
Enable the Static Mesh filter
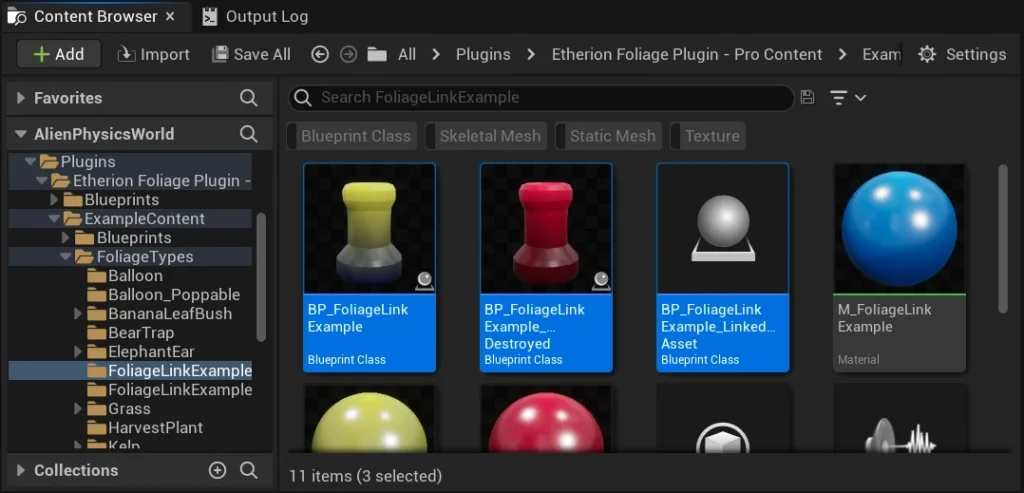(612, 136)
